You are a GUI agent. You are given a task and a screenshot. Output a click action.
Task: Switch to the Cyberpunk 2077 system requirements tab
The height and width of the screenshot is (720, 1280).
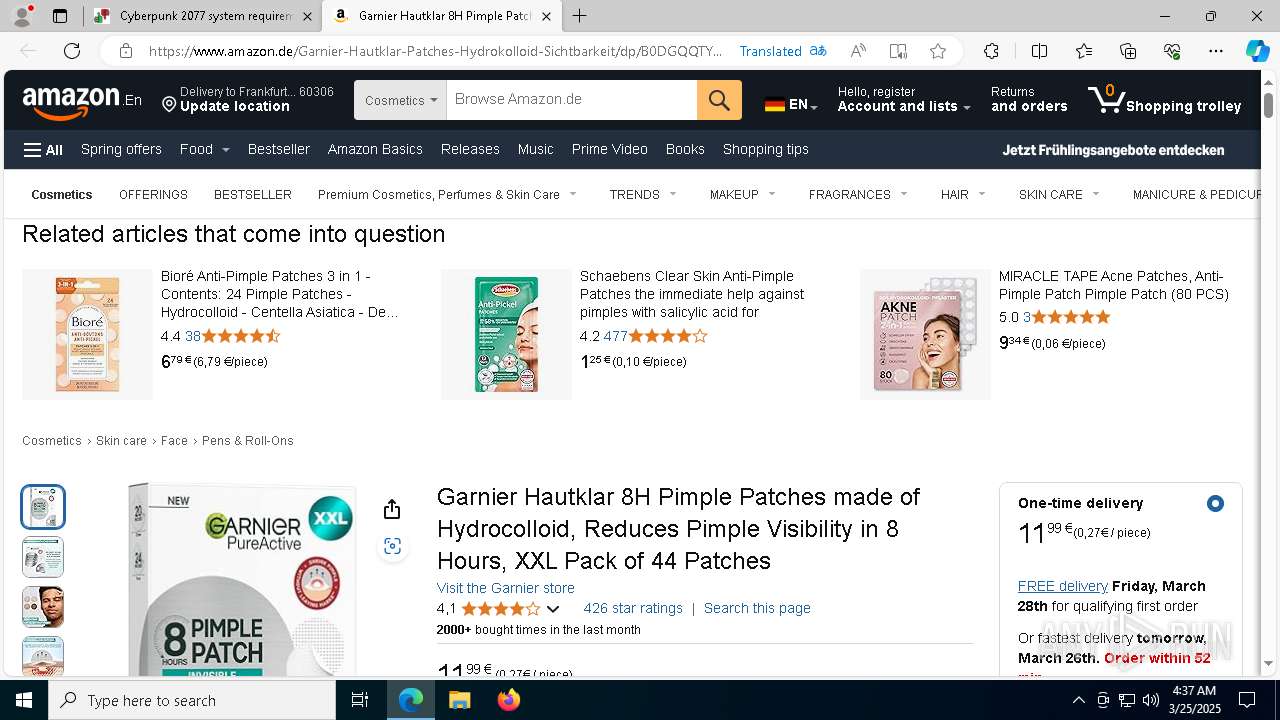203,16
